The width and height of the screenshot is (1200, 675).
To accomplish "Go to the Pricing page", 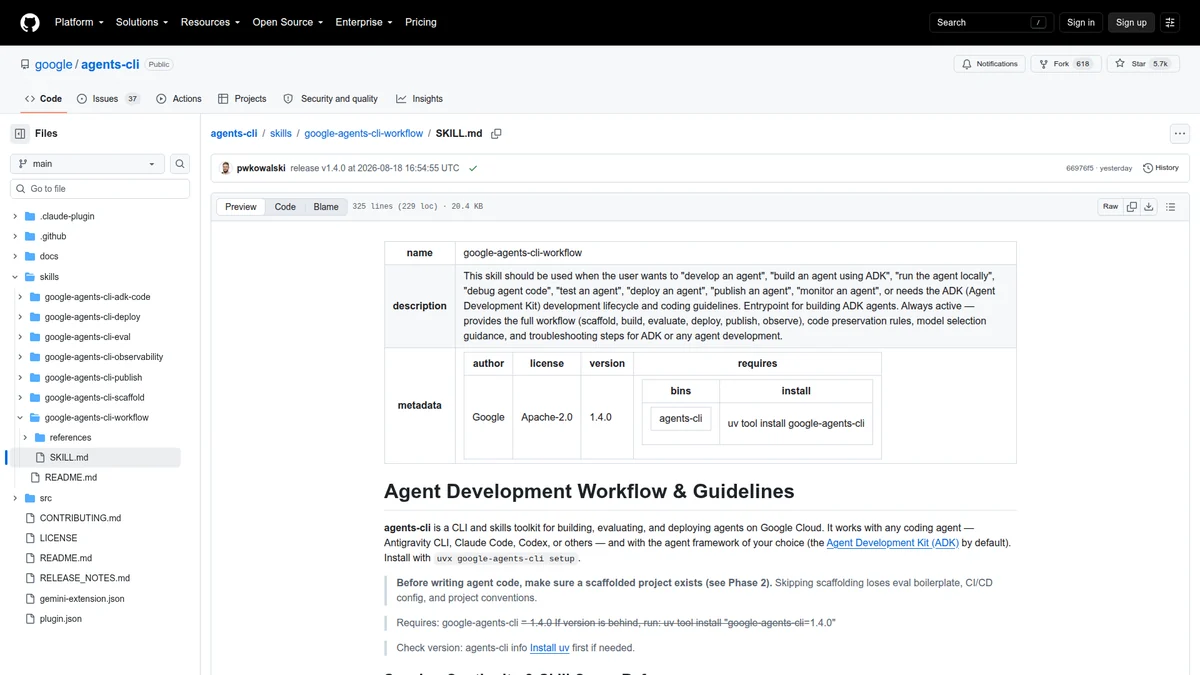I will pos(421,22).
